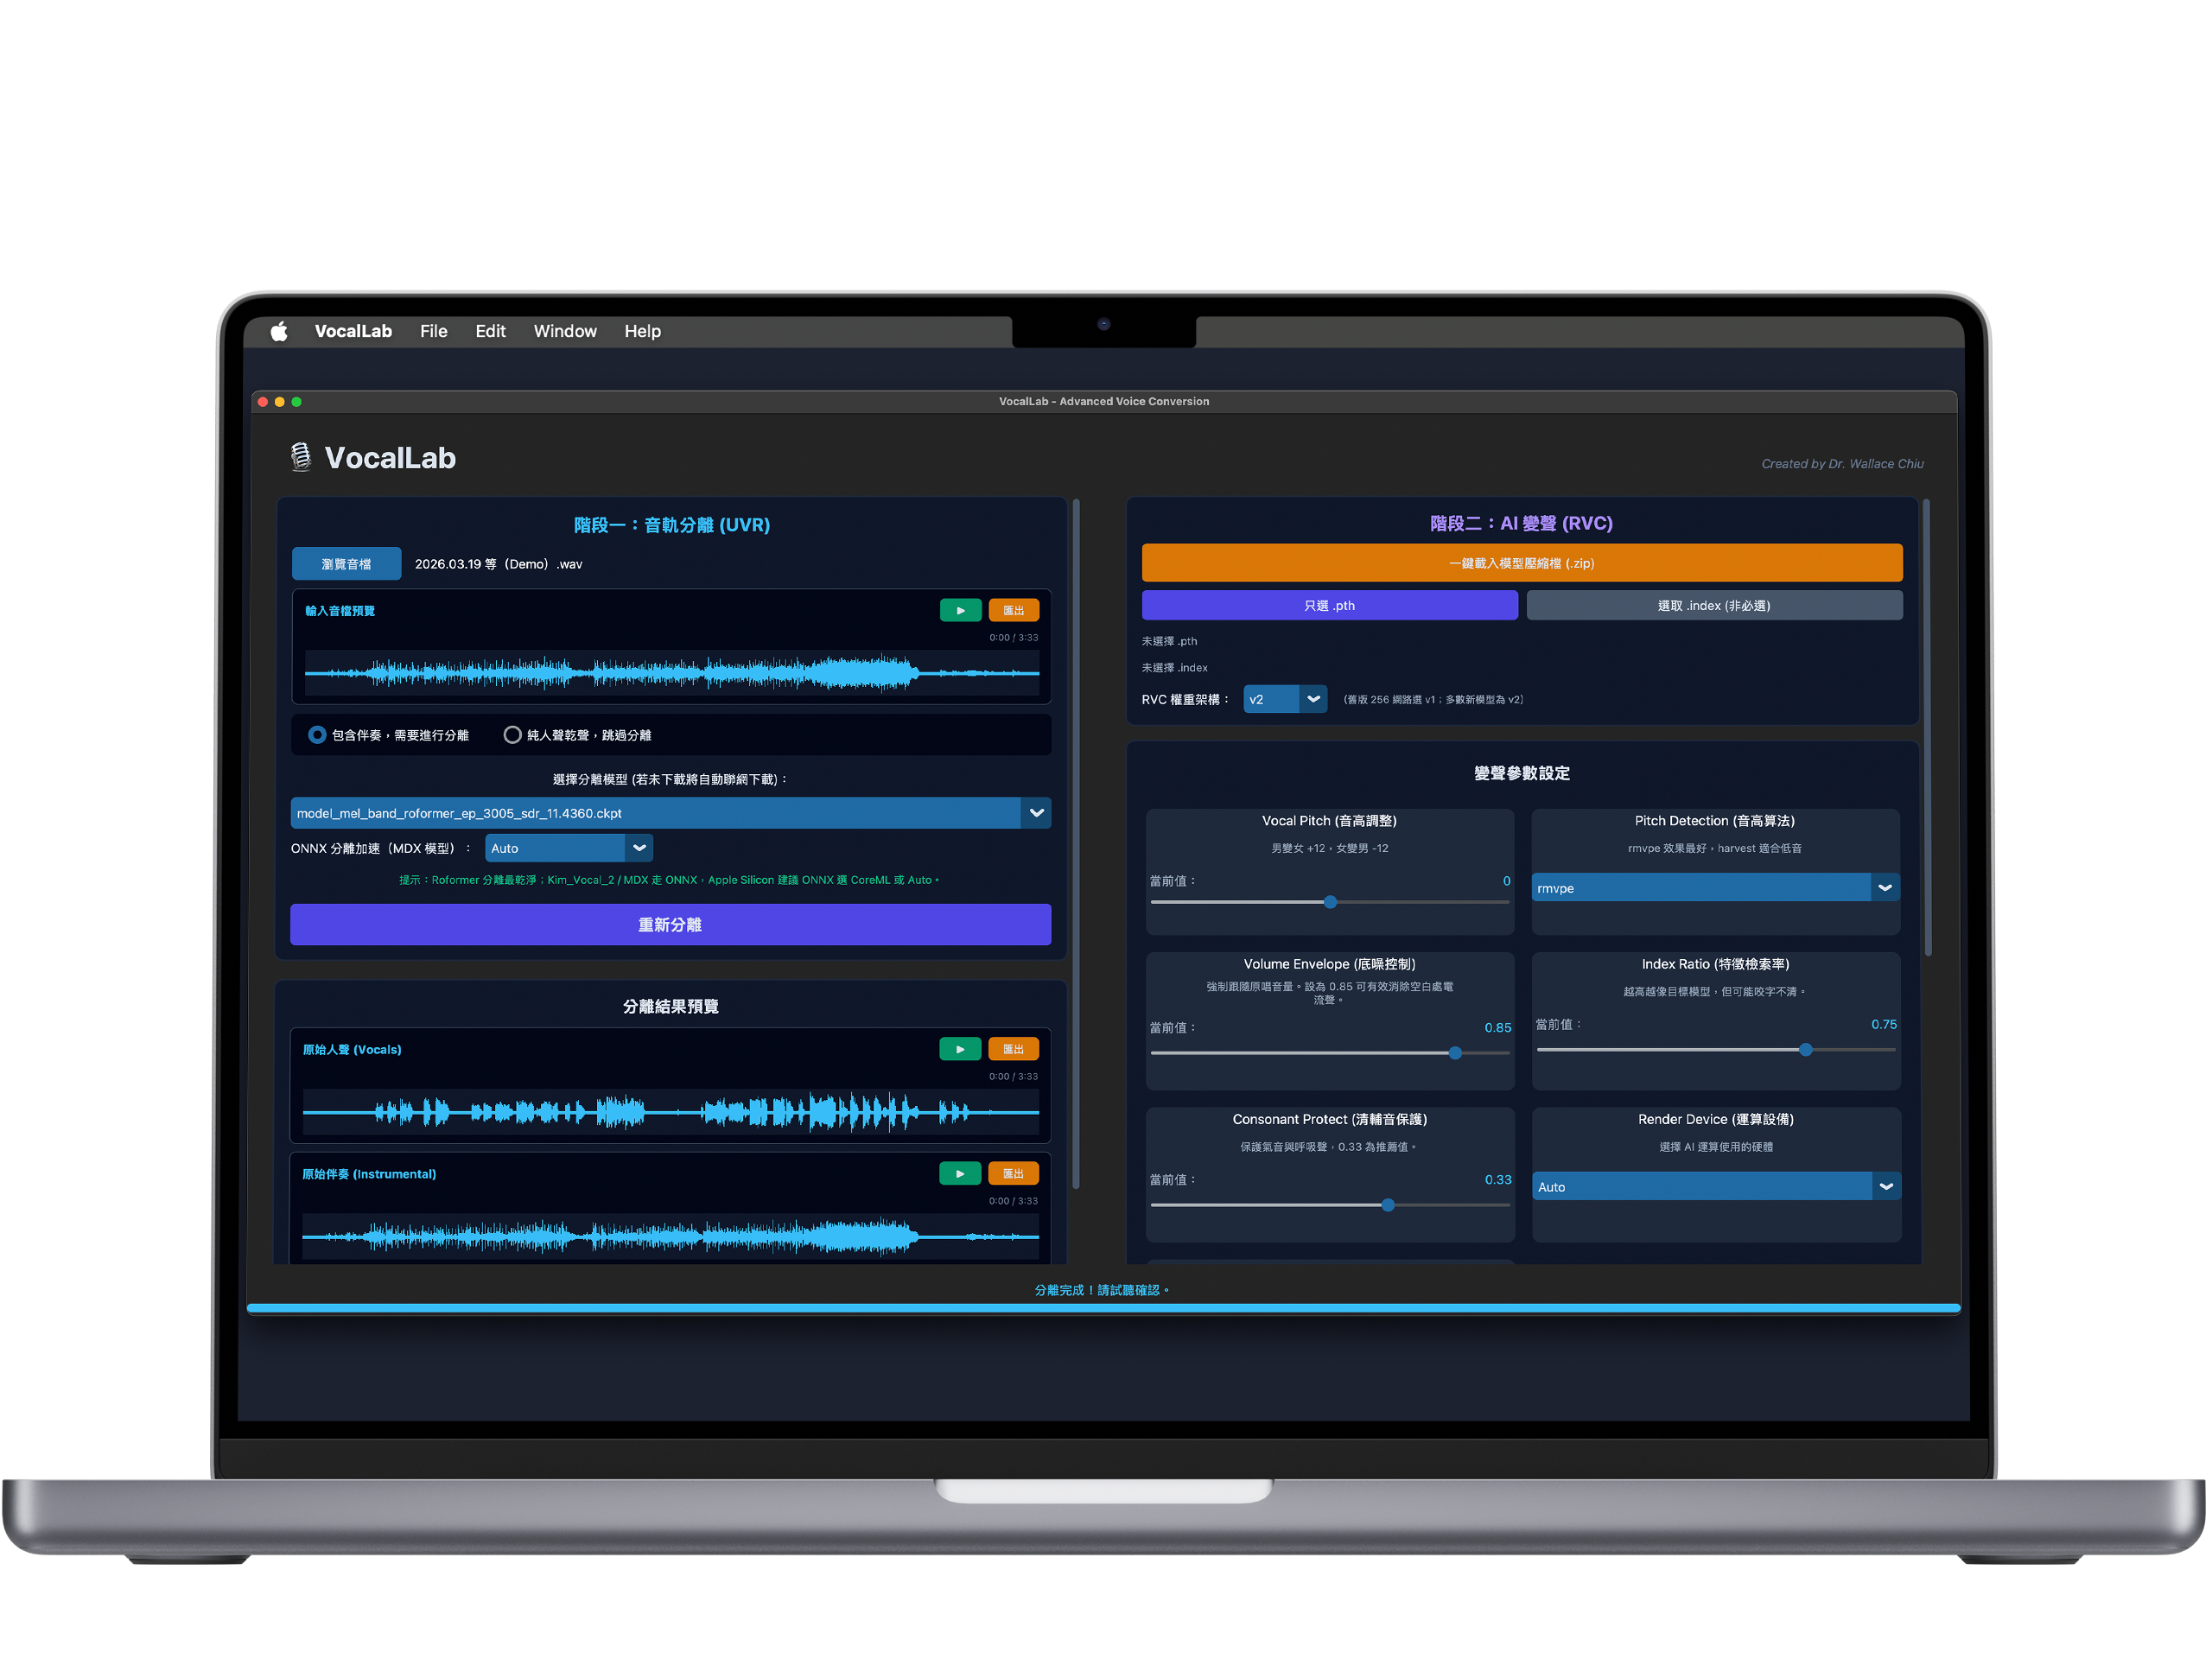Open the Apple menu
Image resolution: width=2212 pixels, height=1659 pixels.
tap(279, 331)
